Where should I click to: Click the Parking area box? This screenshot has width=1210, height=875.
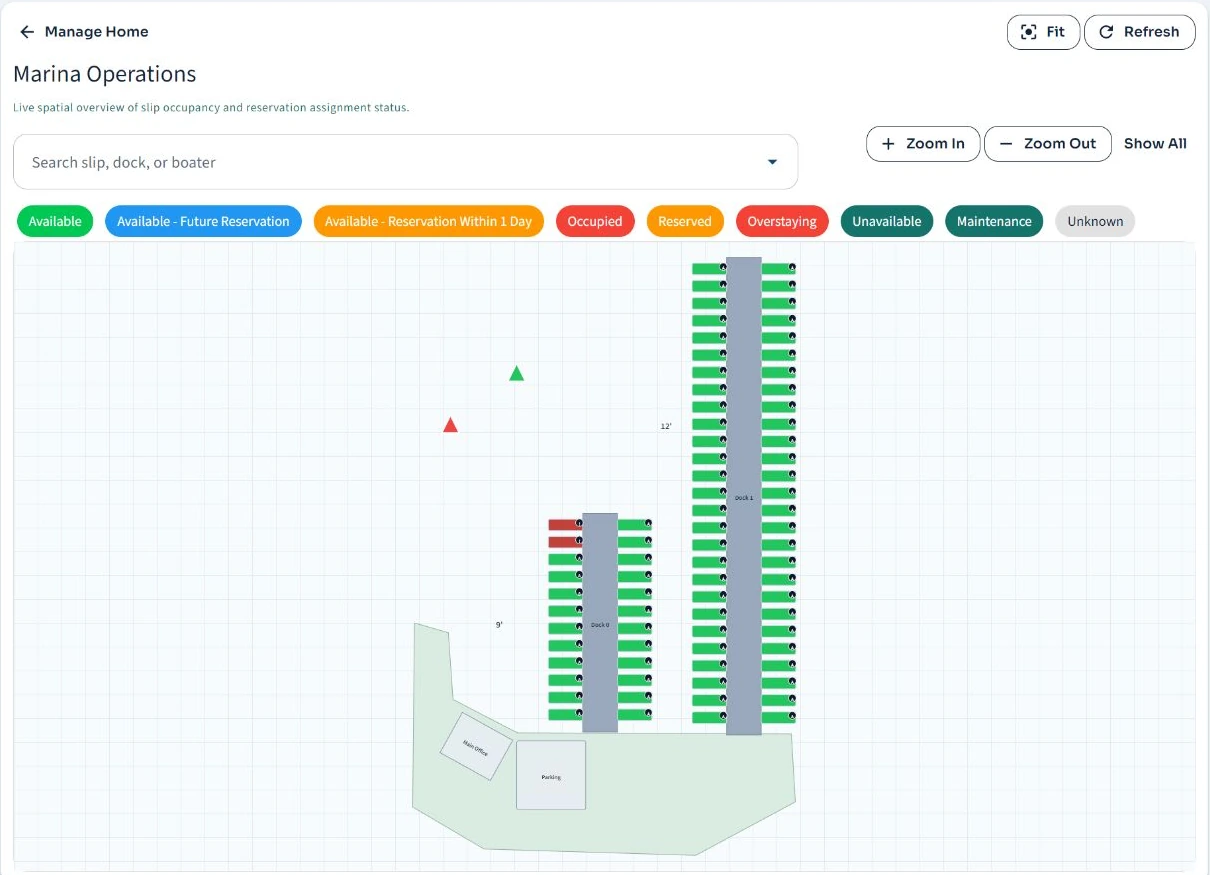pos(551,775)
